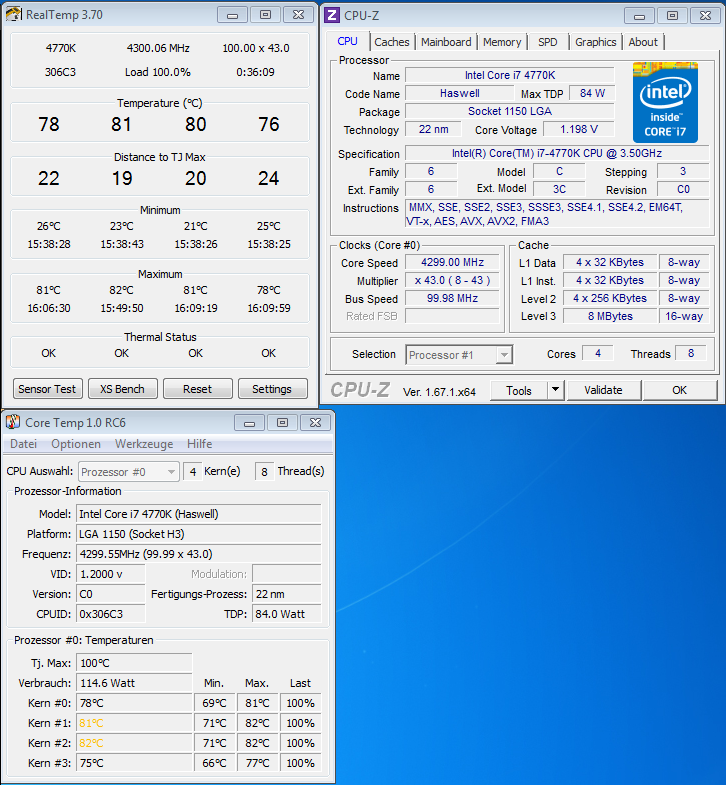The height and width of the screenshot is (785, 728).
Task: Open RealTemp Settings
Action: pos(272,389)
